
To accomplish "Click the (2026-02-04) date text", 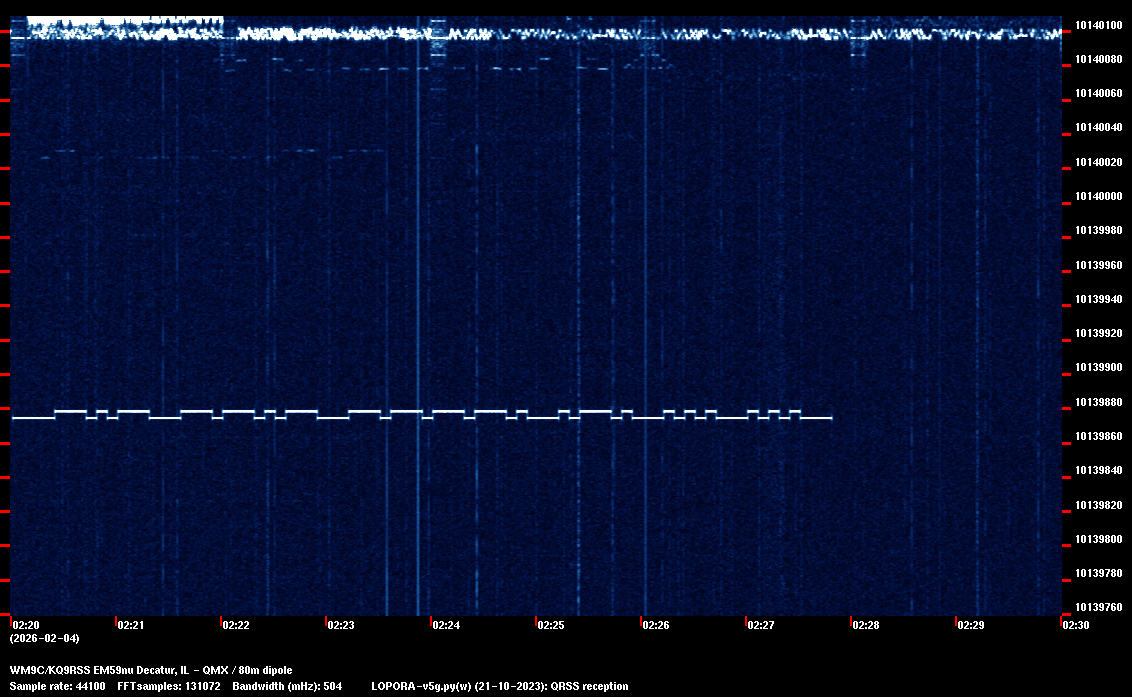I will coord(44,638).
